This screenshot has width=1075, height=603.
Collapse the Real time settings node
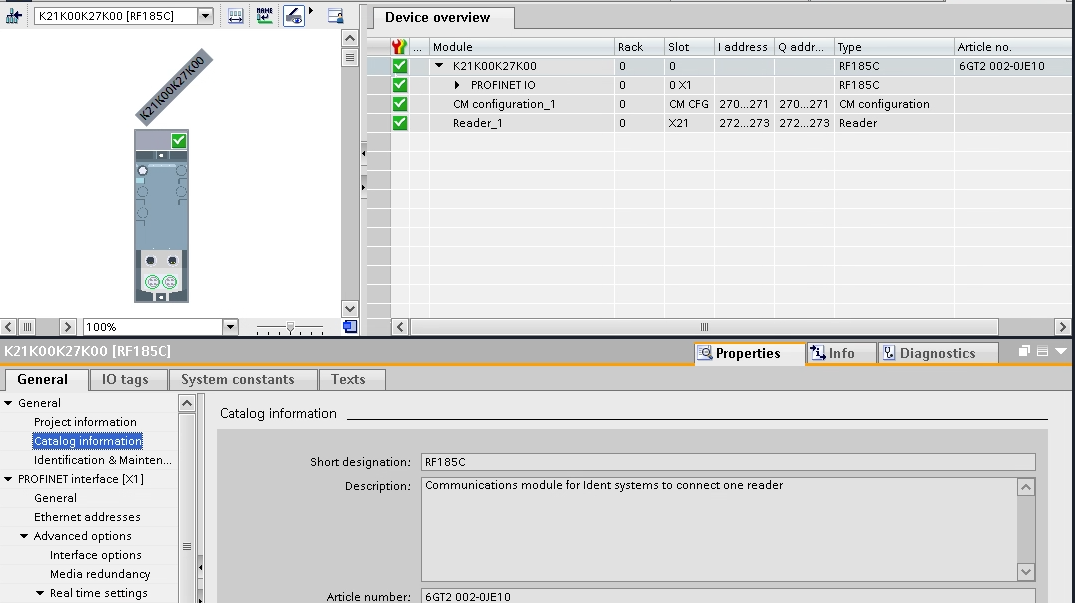point(40,593)
